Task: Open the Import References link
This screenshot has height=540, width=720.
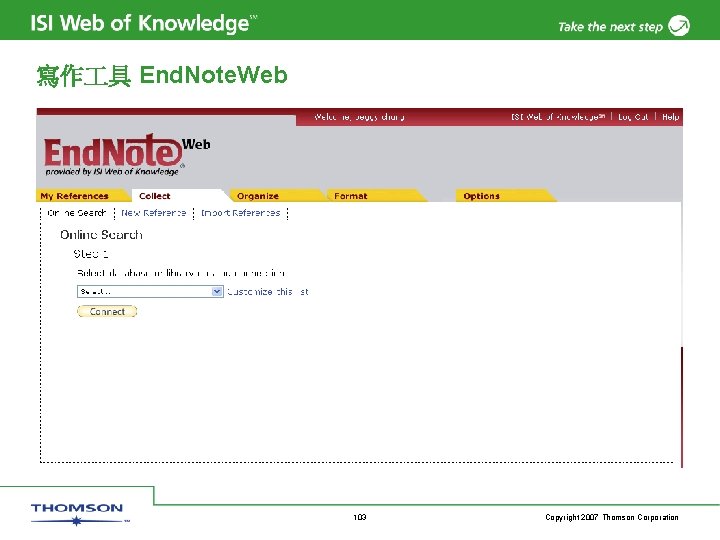Action: [x=241, y=213]
